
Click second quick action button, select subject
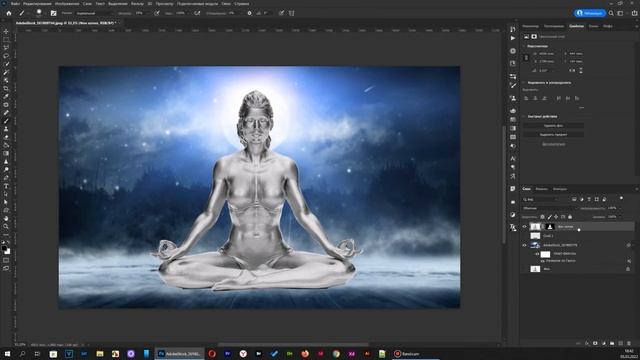(553, 135)
